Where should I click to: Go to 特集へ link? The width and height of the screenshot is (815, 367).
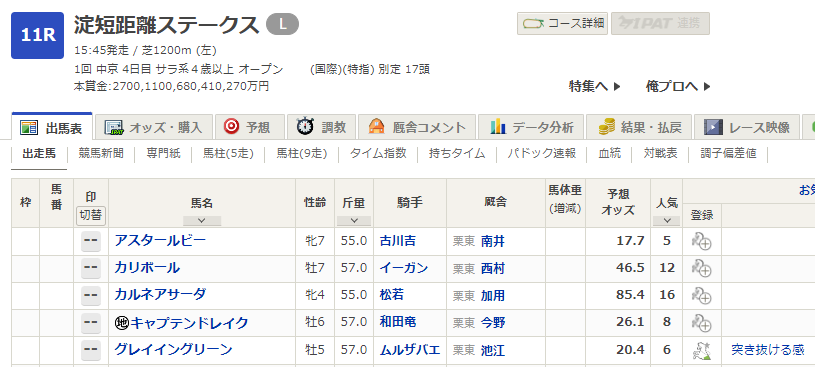click(595, 86)
